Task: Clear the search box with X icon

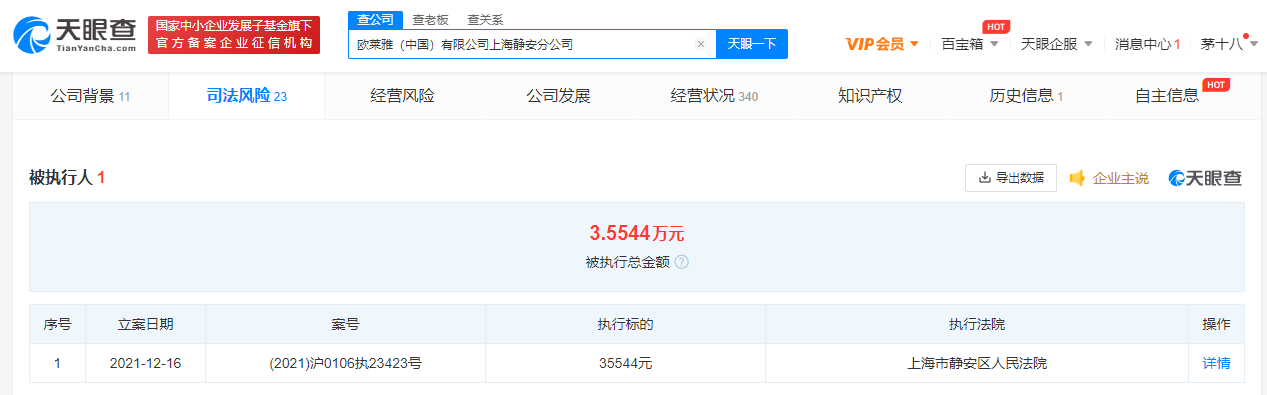Action: tap(700, 44)
